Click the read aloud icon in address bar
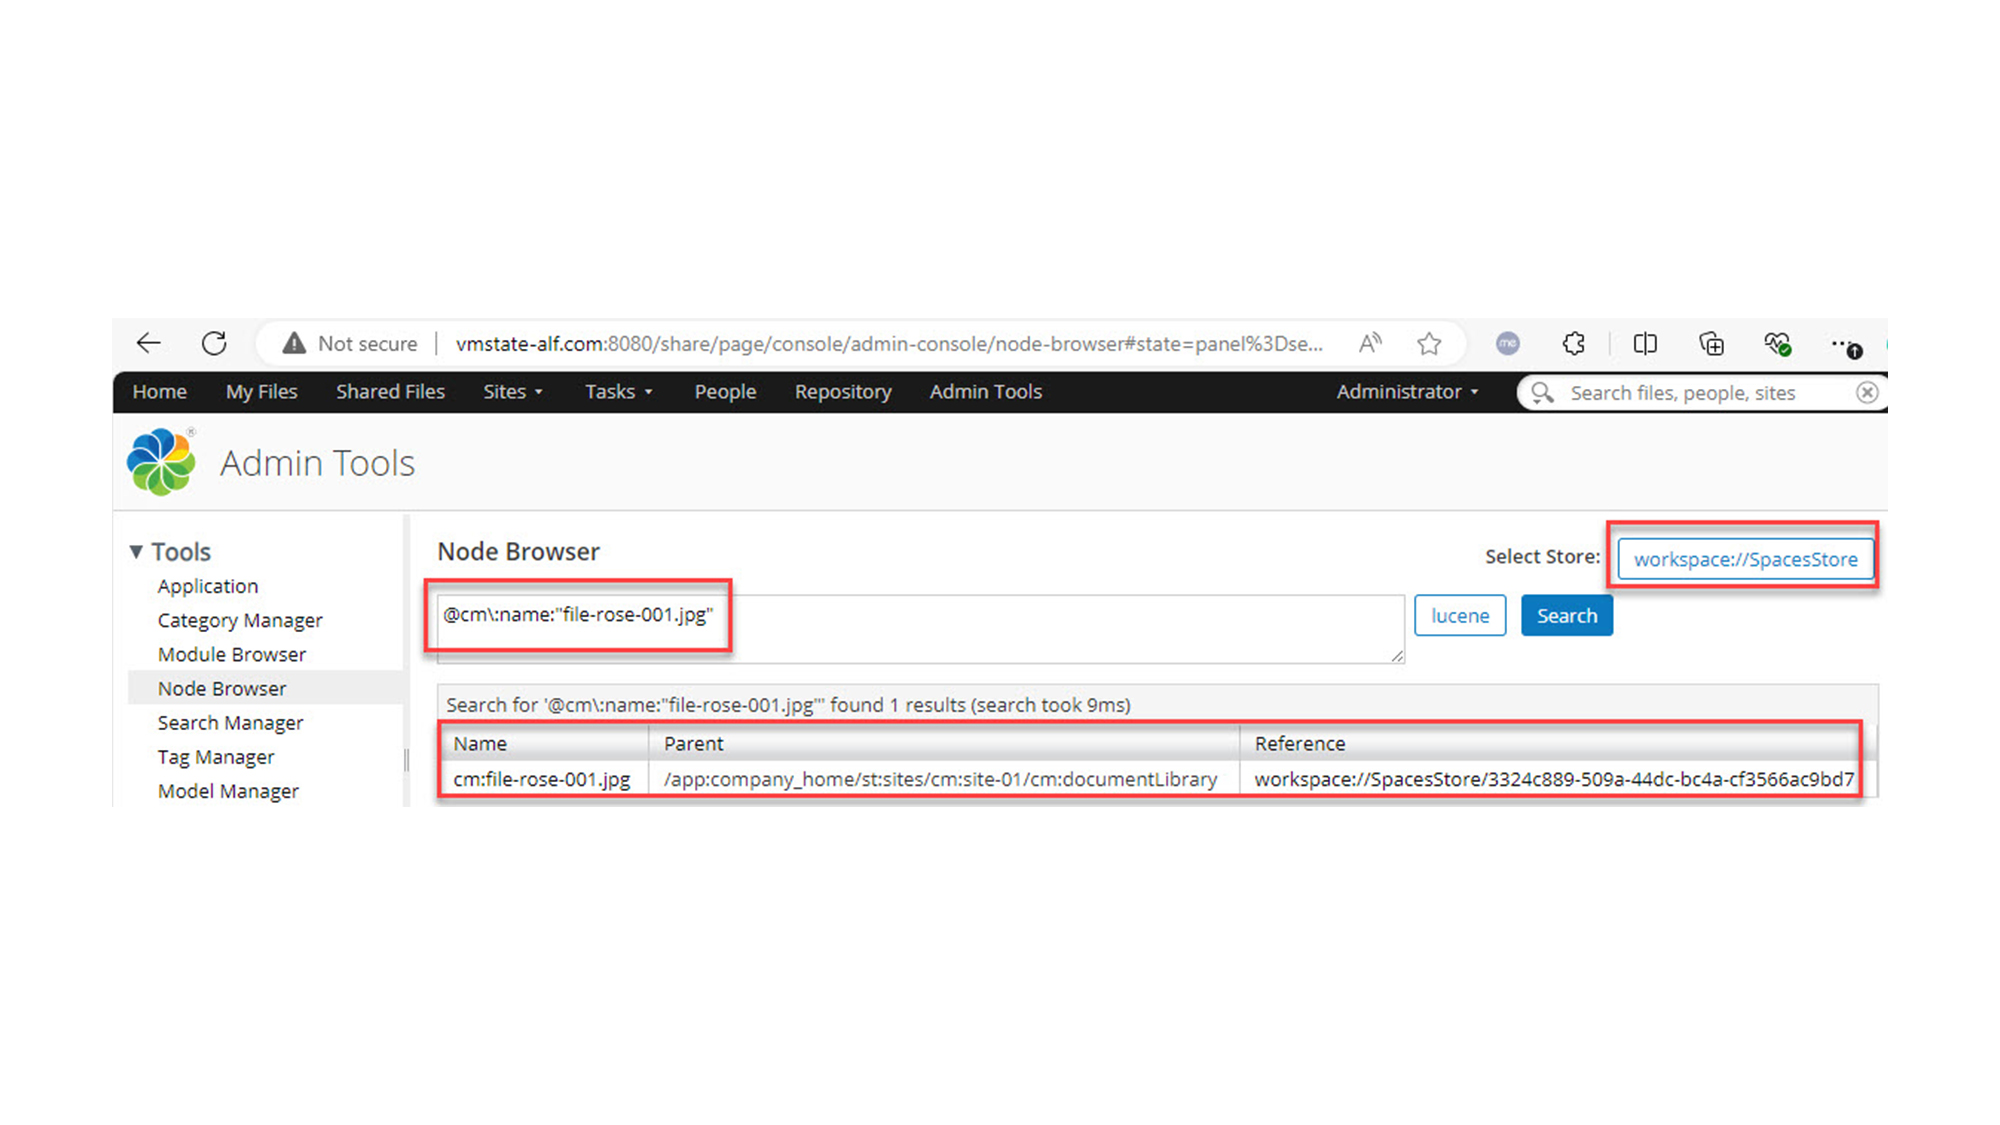This screenshot has height=1125, width=2000. [x=1370, y=343]
